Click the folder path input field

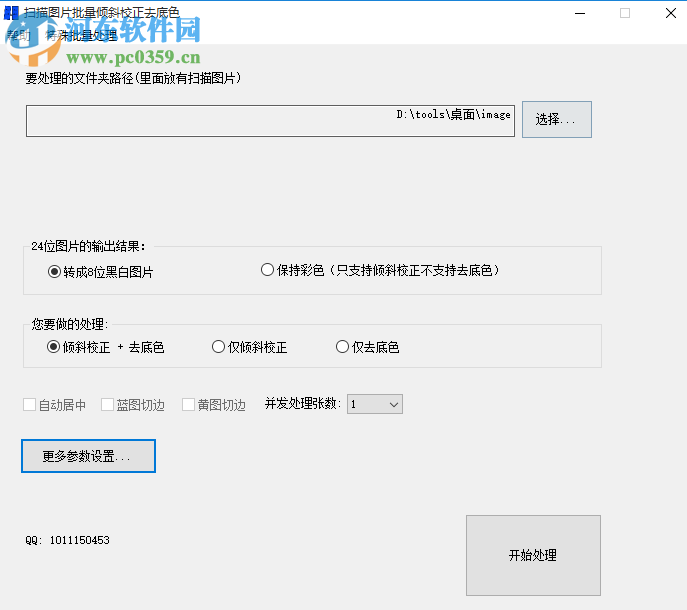(x=270, y=121)
